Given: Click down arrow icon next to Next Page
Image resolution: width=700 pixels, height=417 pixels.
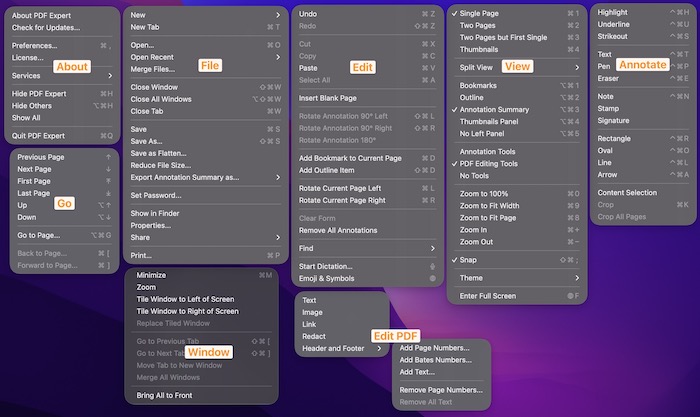Looking at the screenshot, I should point(108,169).
